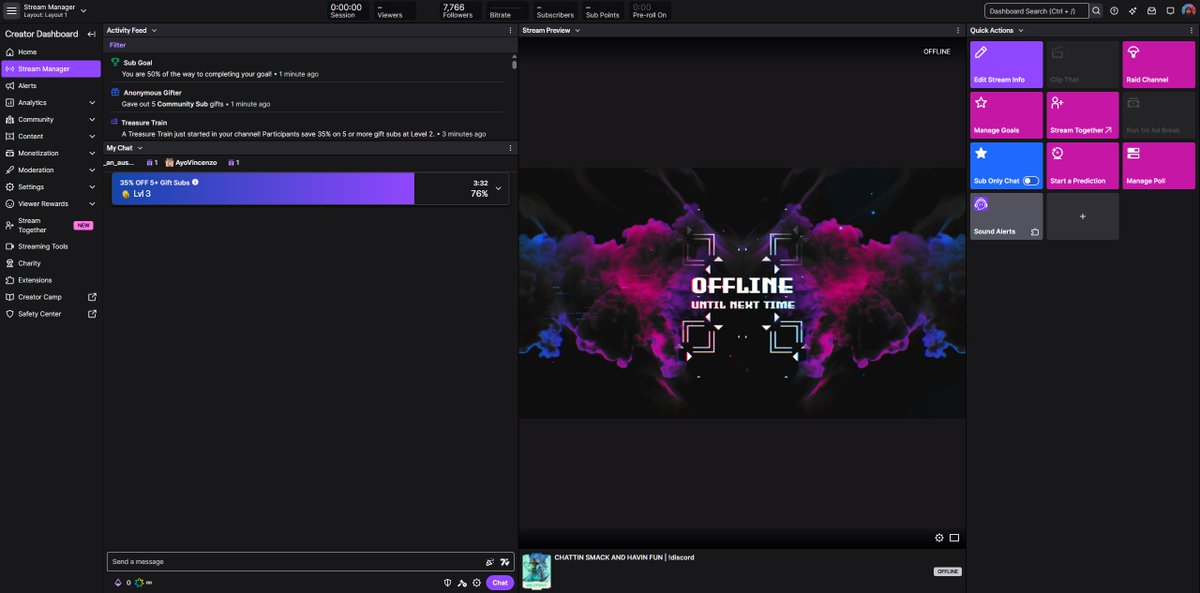The image size is (1200, 593).
Task: Open My Chat panel three-dot options
Action: (x=511, y=148)
